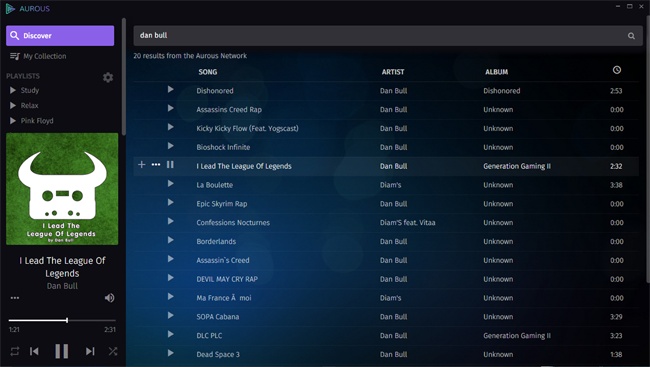Click the search magnifier icon in search bar
The width and height of the screenshot is (650, 367).
[x=631, y=36]
